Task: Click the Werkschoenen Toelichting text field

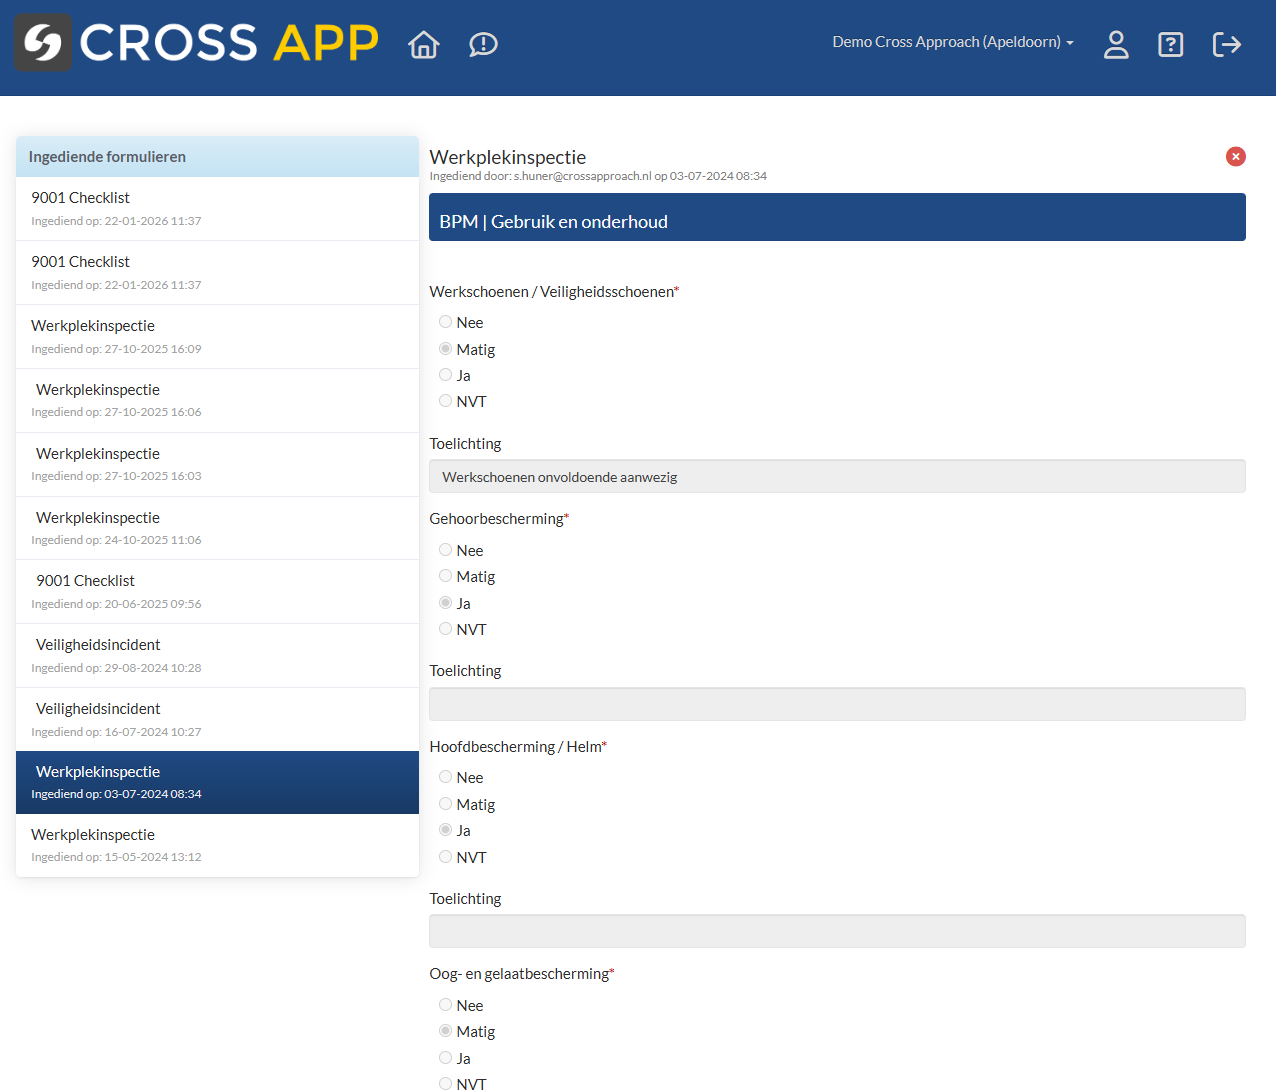Action: click(x=837, y=477)
